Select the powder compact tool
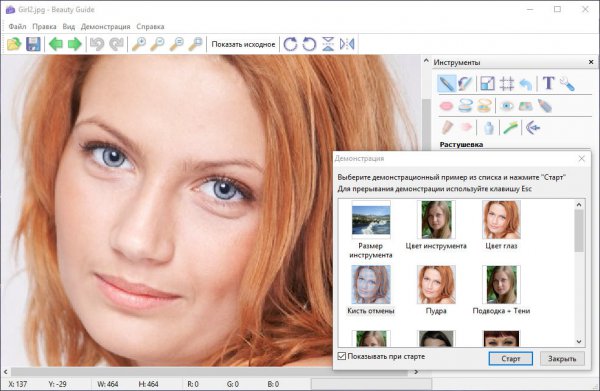600x391 pixels. [x=465, y=106]
